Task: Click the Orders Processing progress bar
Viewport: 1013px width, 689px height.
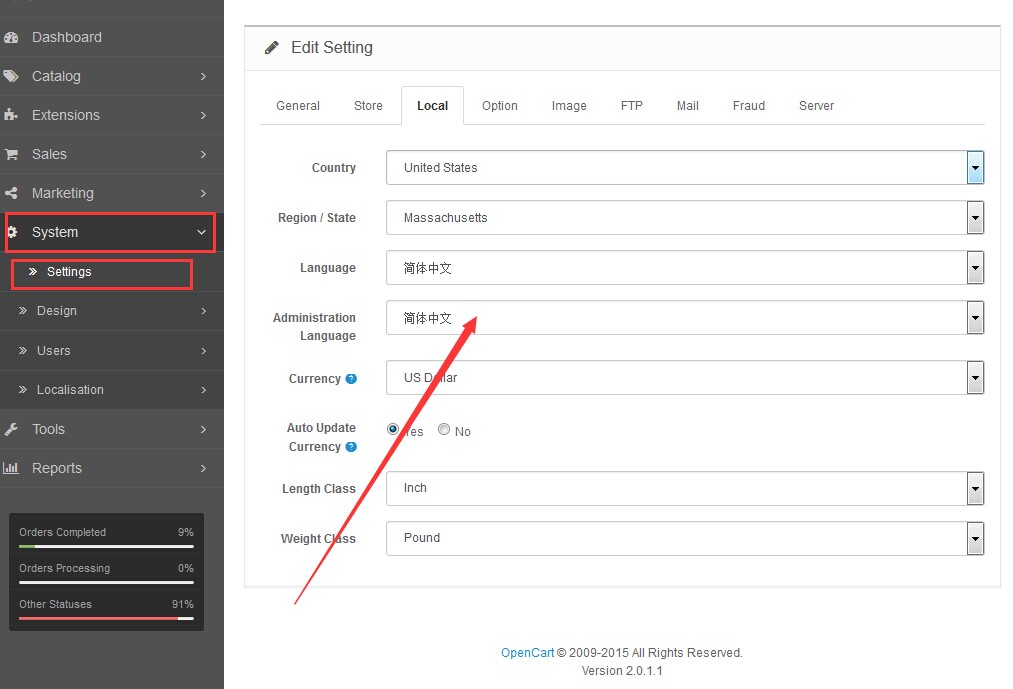Action: pyautogui.click(x=106, y=582)
